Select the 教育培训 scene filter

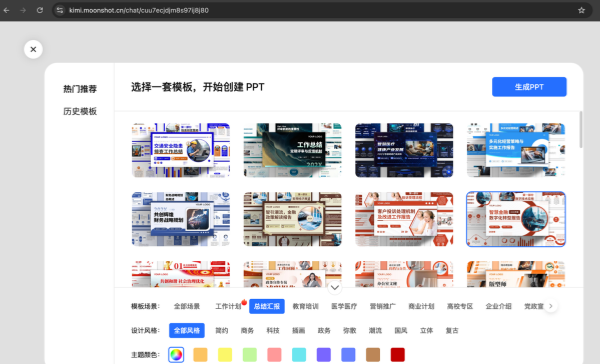point(305,306)
